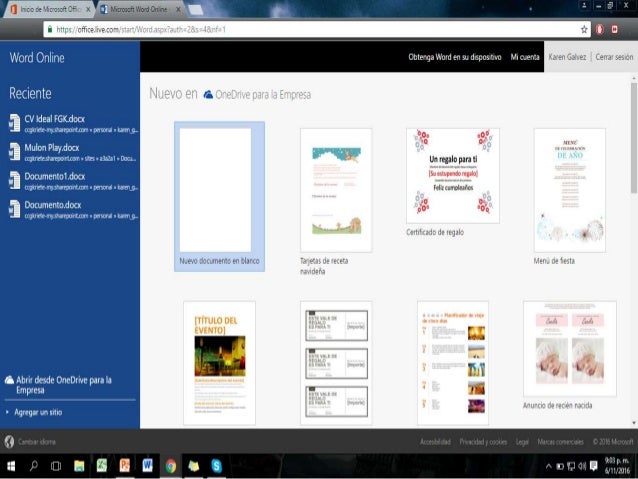Switch to Microsoft Word Online tab
This screenshot has height=479, width=638.
tap(138, 9)
